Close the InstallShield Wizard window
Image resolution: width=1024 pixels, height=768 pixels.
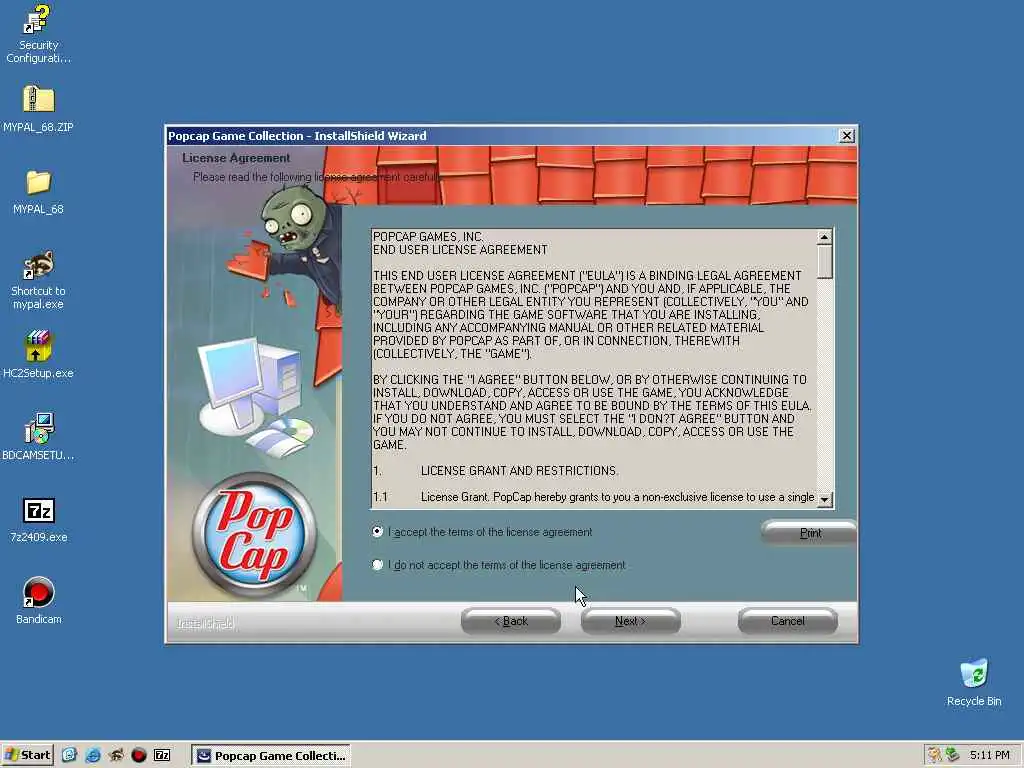pos(846,136)
